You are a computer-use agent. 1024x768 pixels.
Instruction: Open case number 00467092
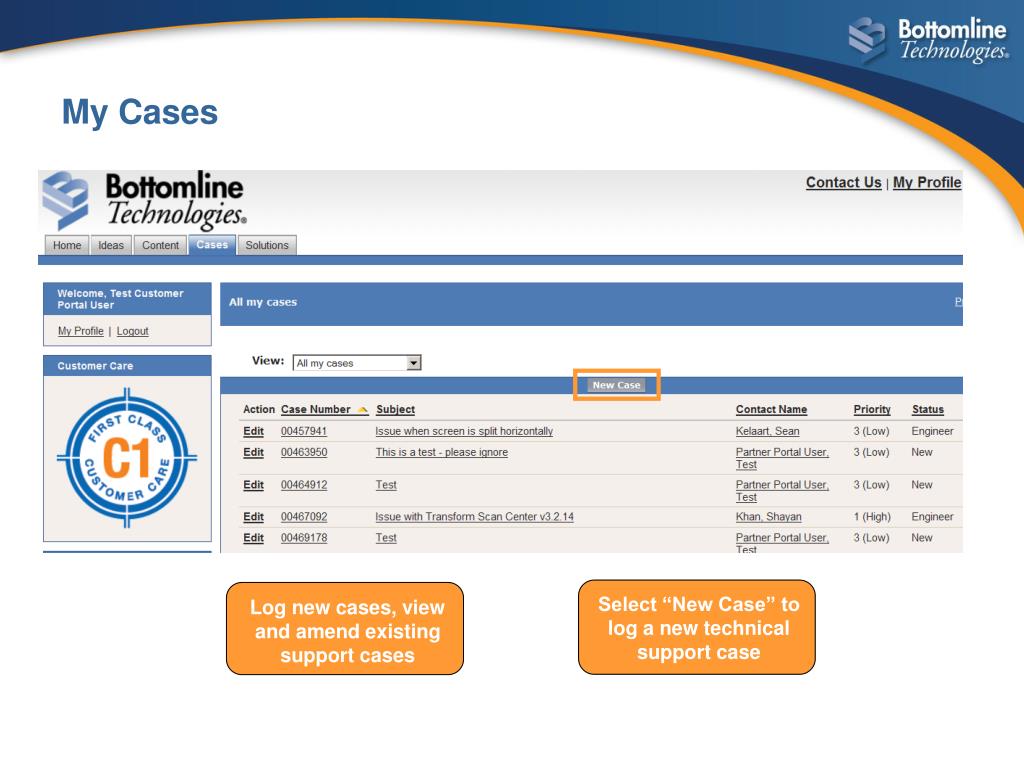point(304,517)
